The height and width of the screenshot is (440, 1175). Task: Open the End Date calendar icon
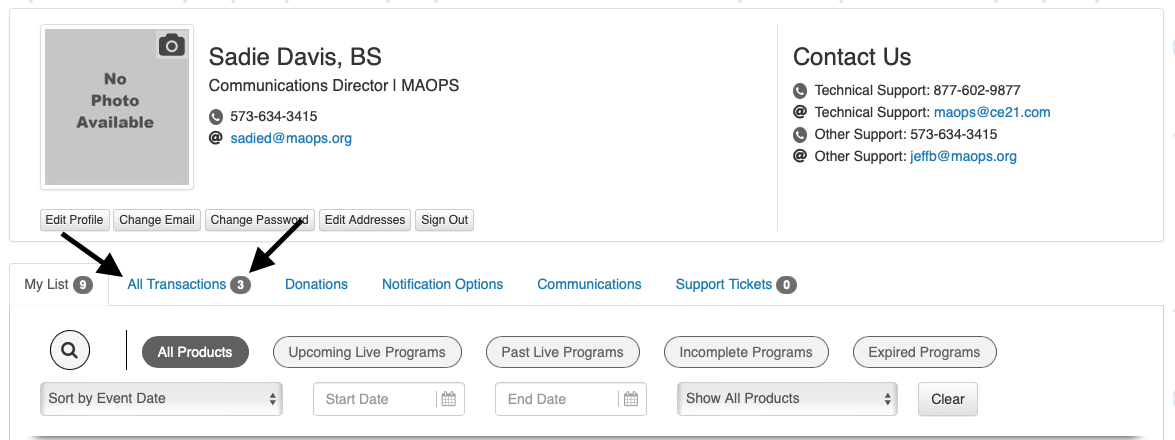pyautogui.click(x=631, y=399)
